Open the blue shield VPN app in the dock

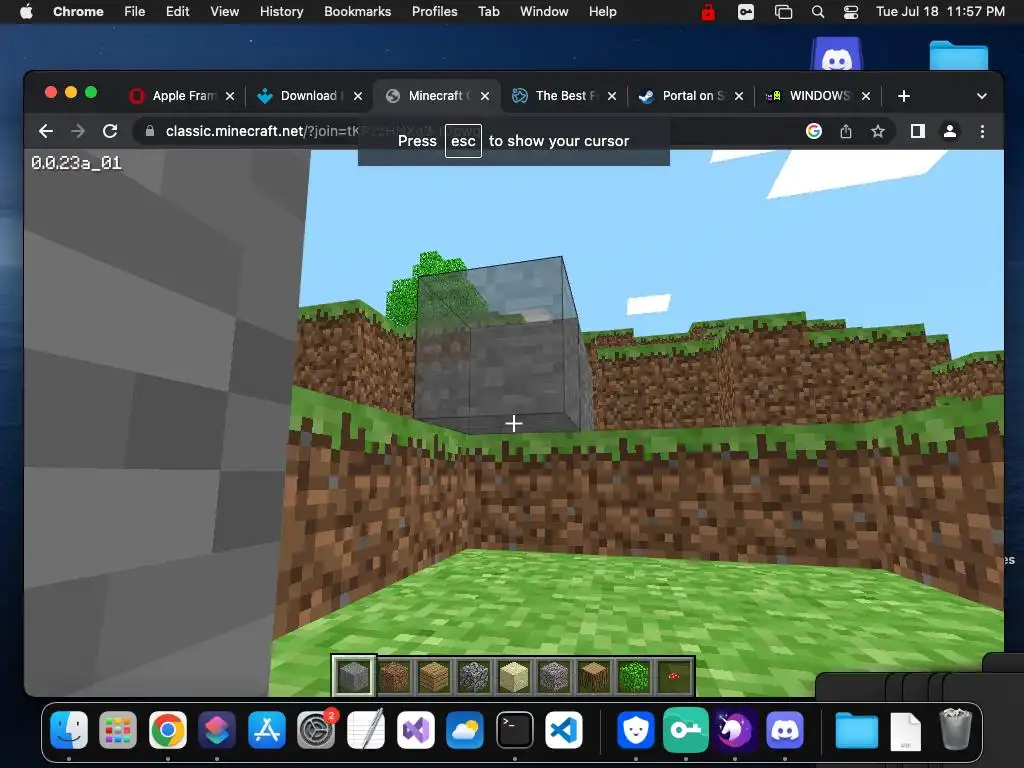pos(635,729)
